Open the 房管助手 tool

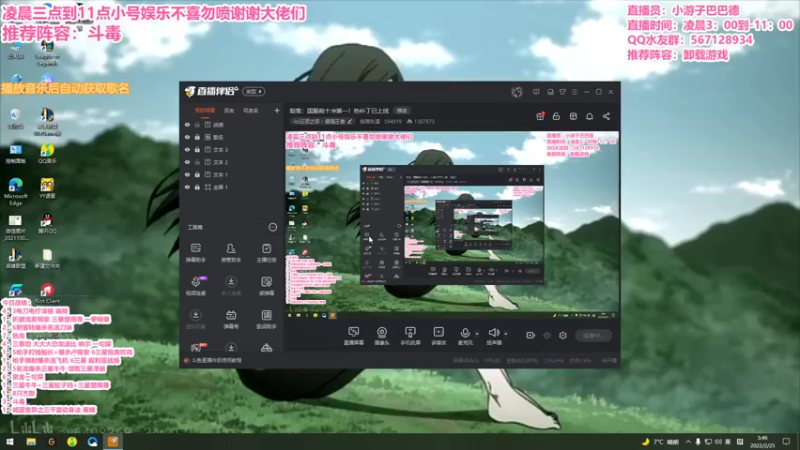[231, 253]
